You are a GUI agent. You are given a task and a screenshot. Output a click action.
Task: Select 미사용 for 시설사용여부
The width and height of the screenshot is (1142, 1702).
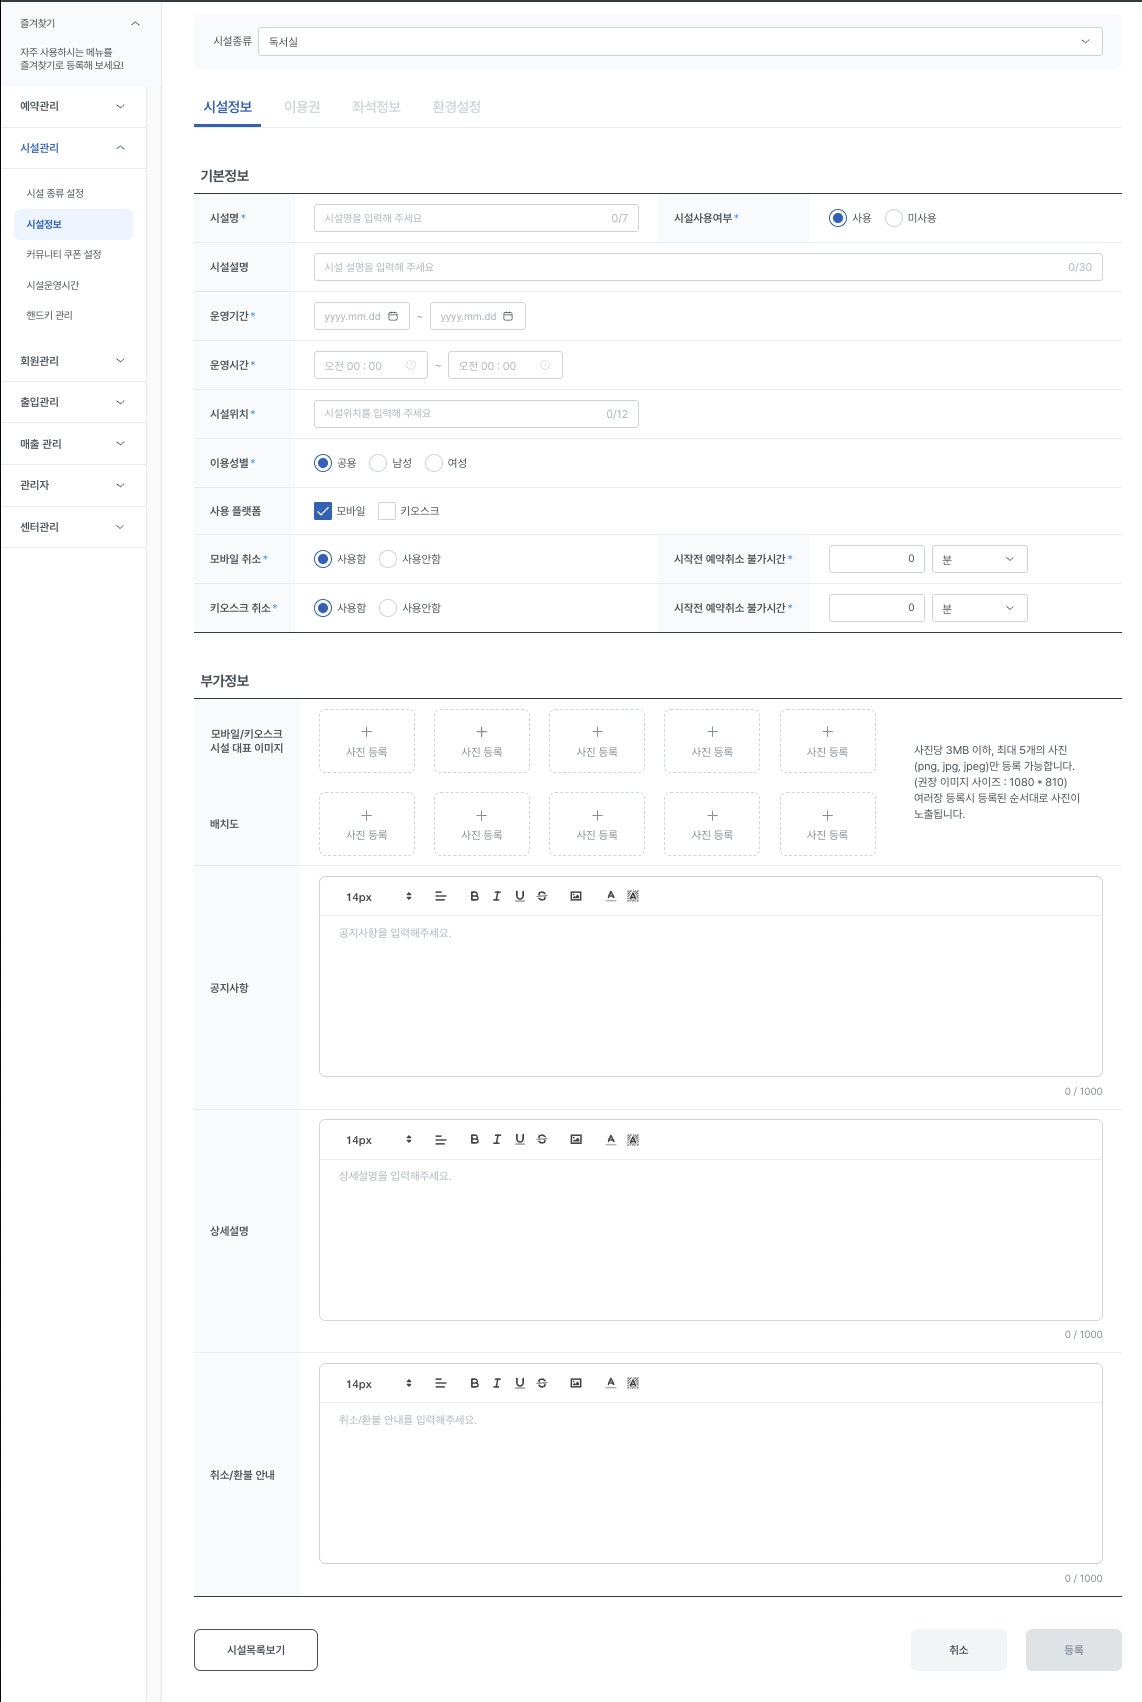point(894,218)
